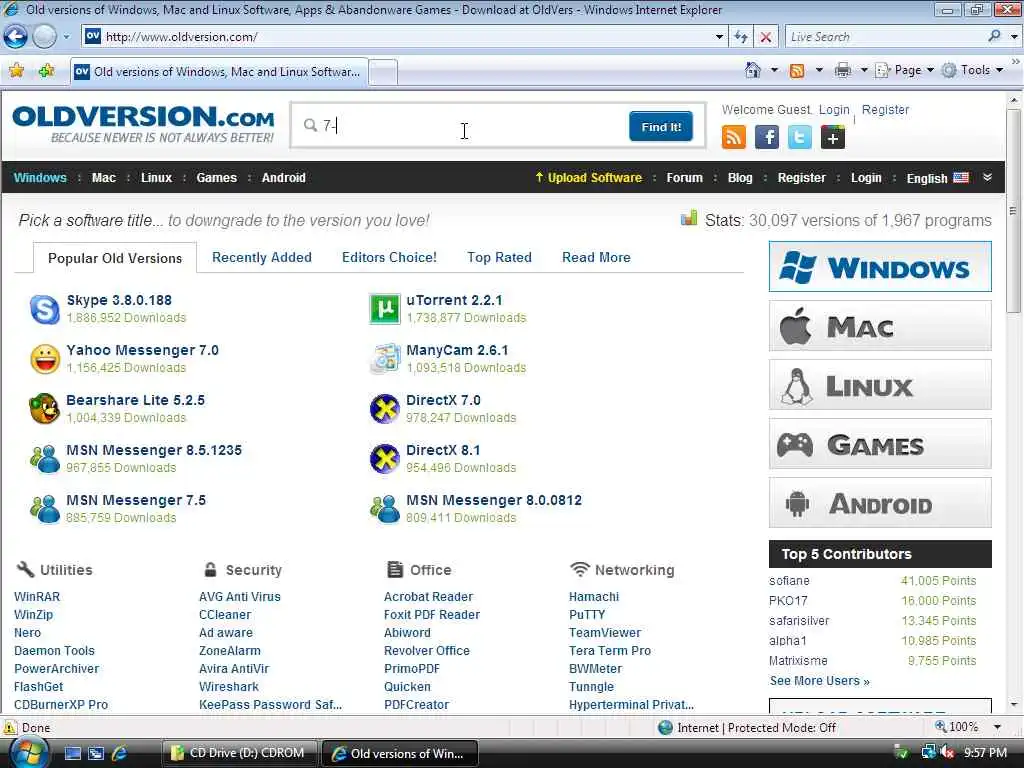Open the zoom level dropdown arrow

point(997,727)
